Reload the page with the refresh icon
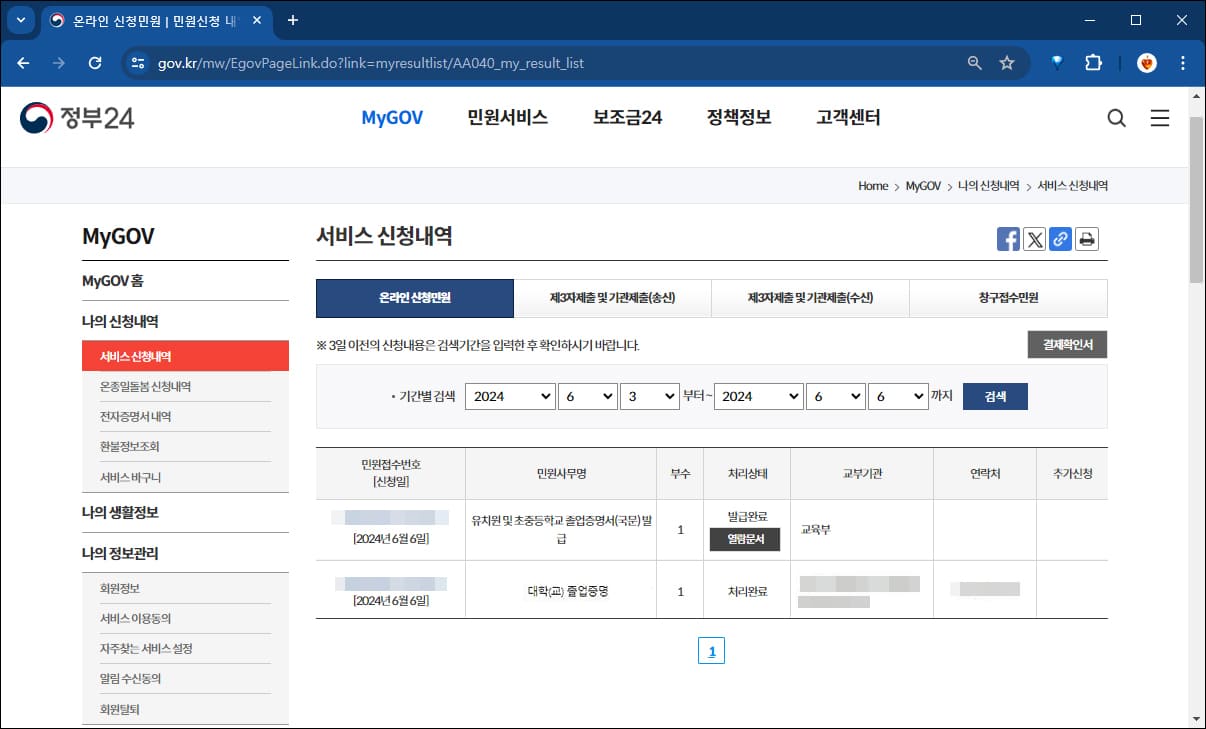 (x=95, y=62)
